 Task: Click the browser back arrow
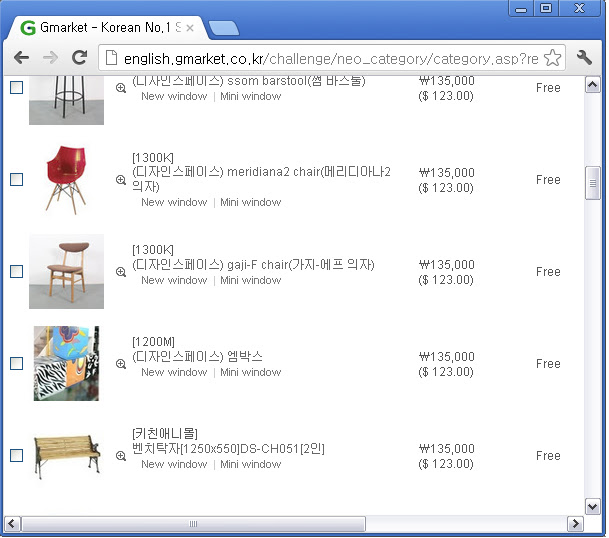(21, 58)
